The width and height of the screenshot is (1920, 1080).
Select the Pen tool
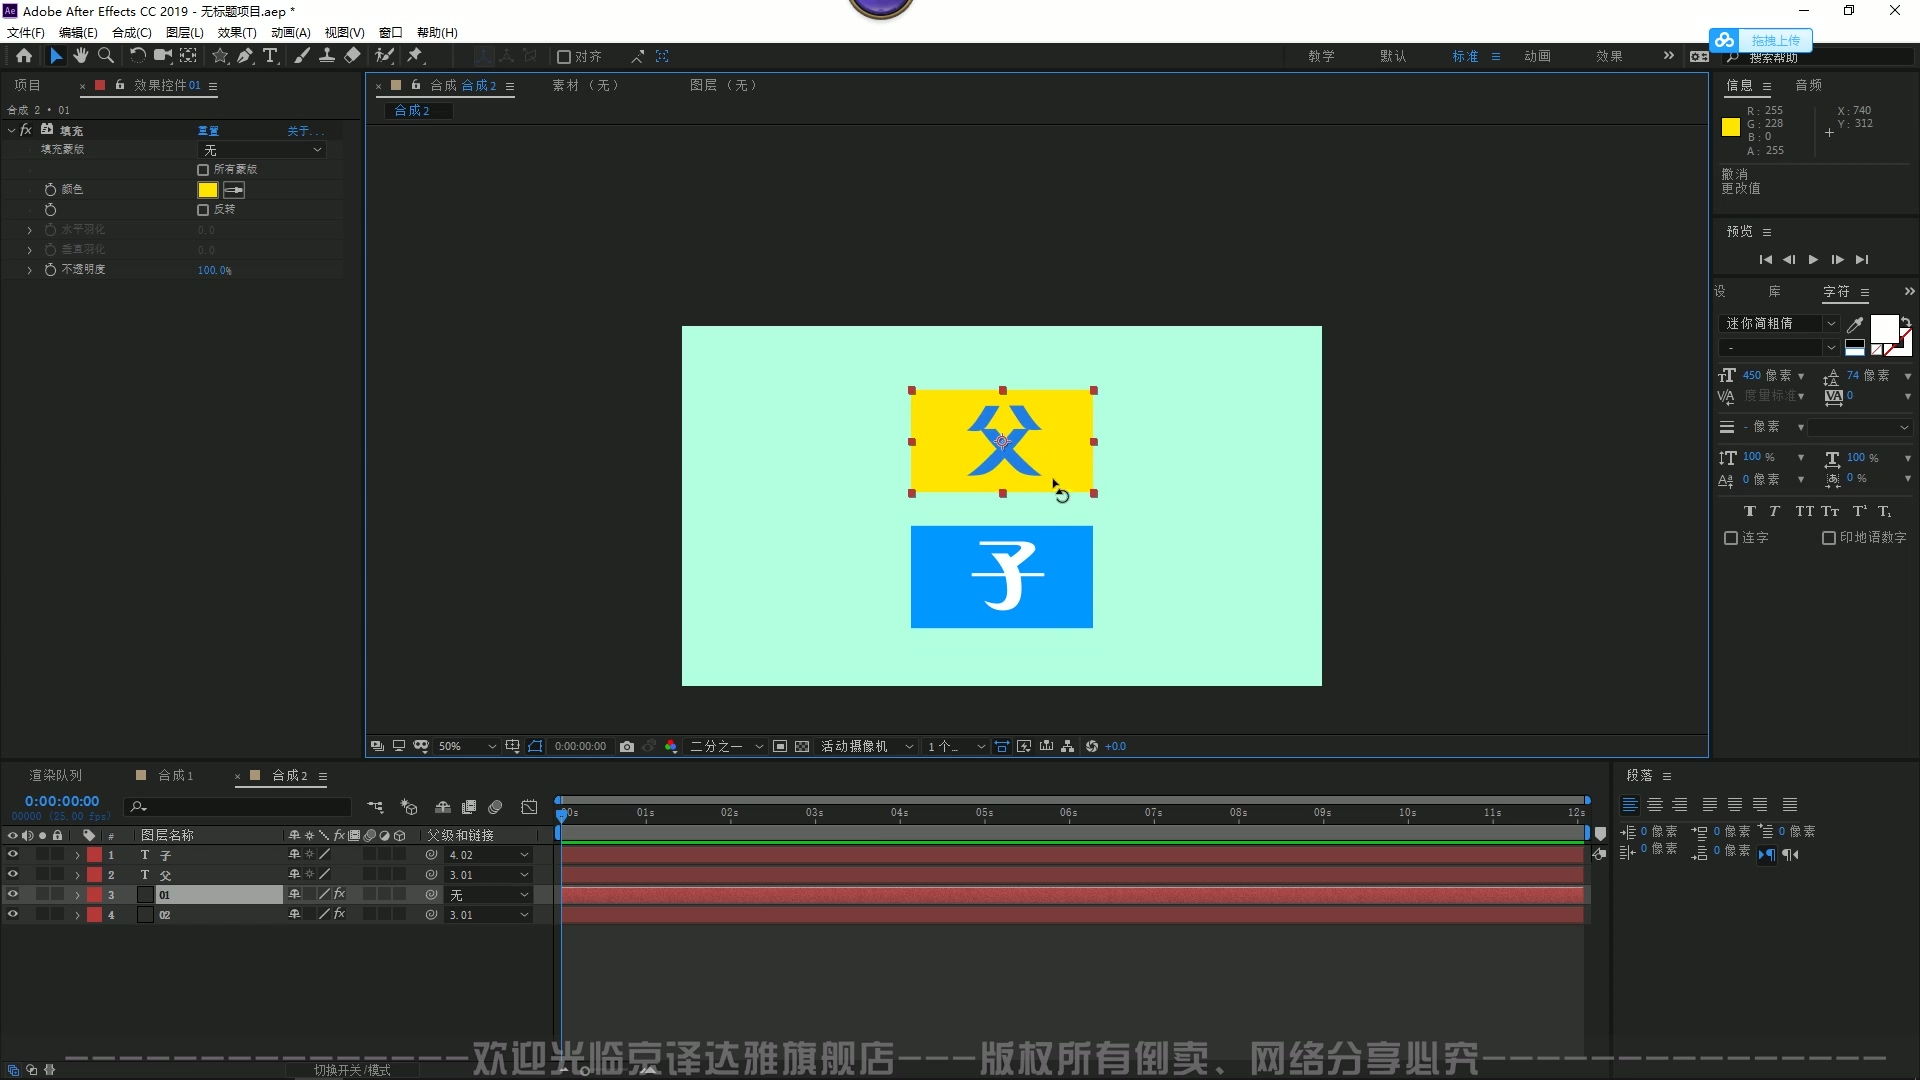tap(245, 56)
